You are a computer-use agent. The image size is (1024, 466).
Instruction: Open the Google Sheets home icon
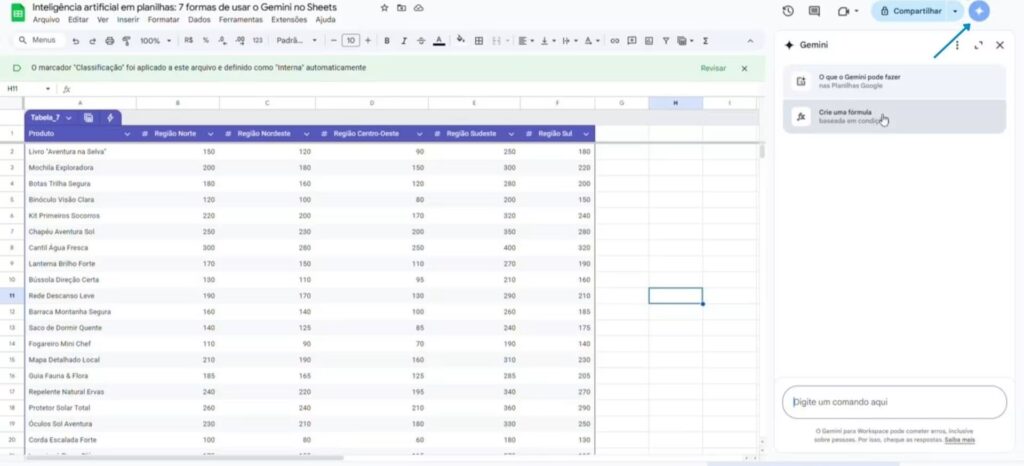[x=18, y=13]
